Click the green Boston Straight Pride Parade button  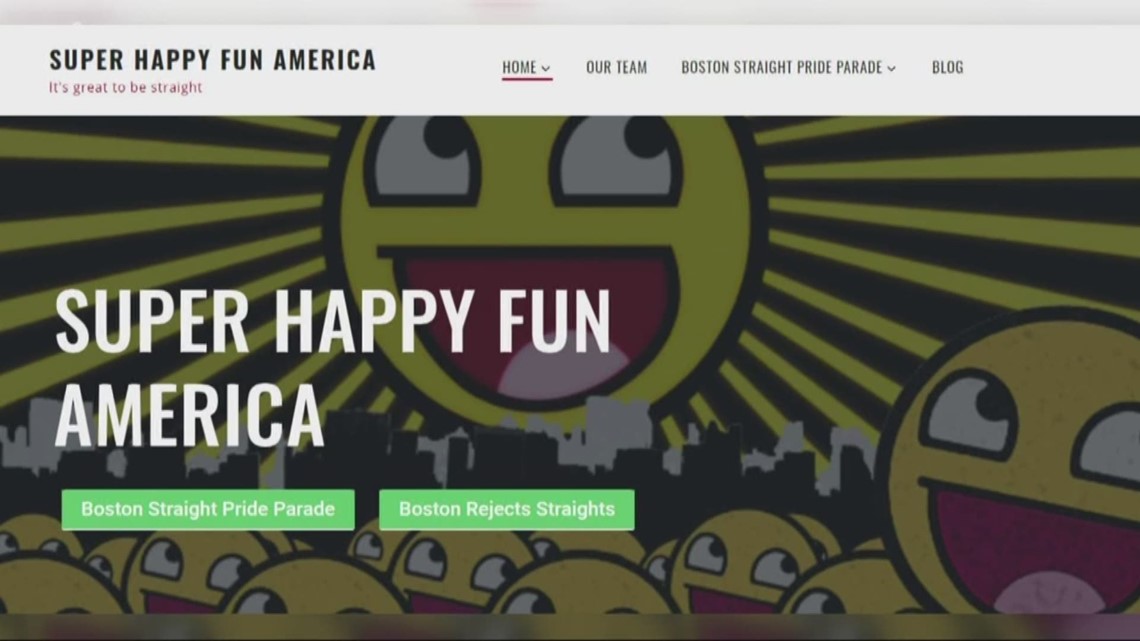(208, 509)
